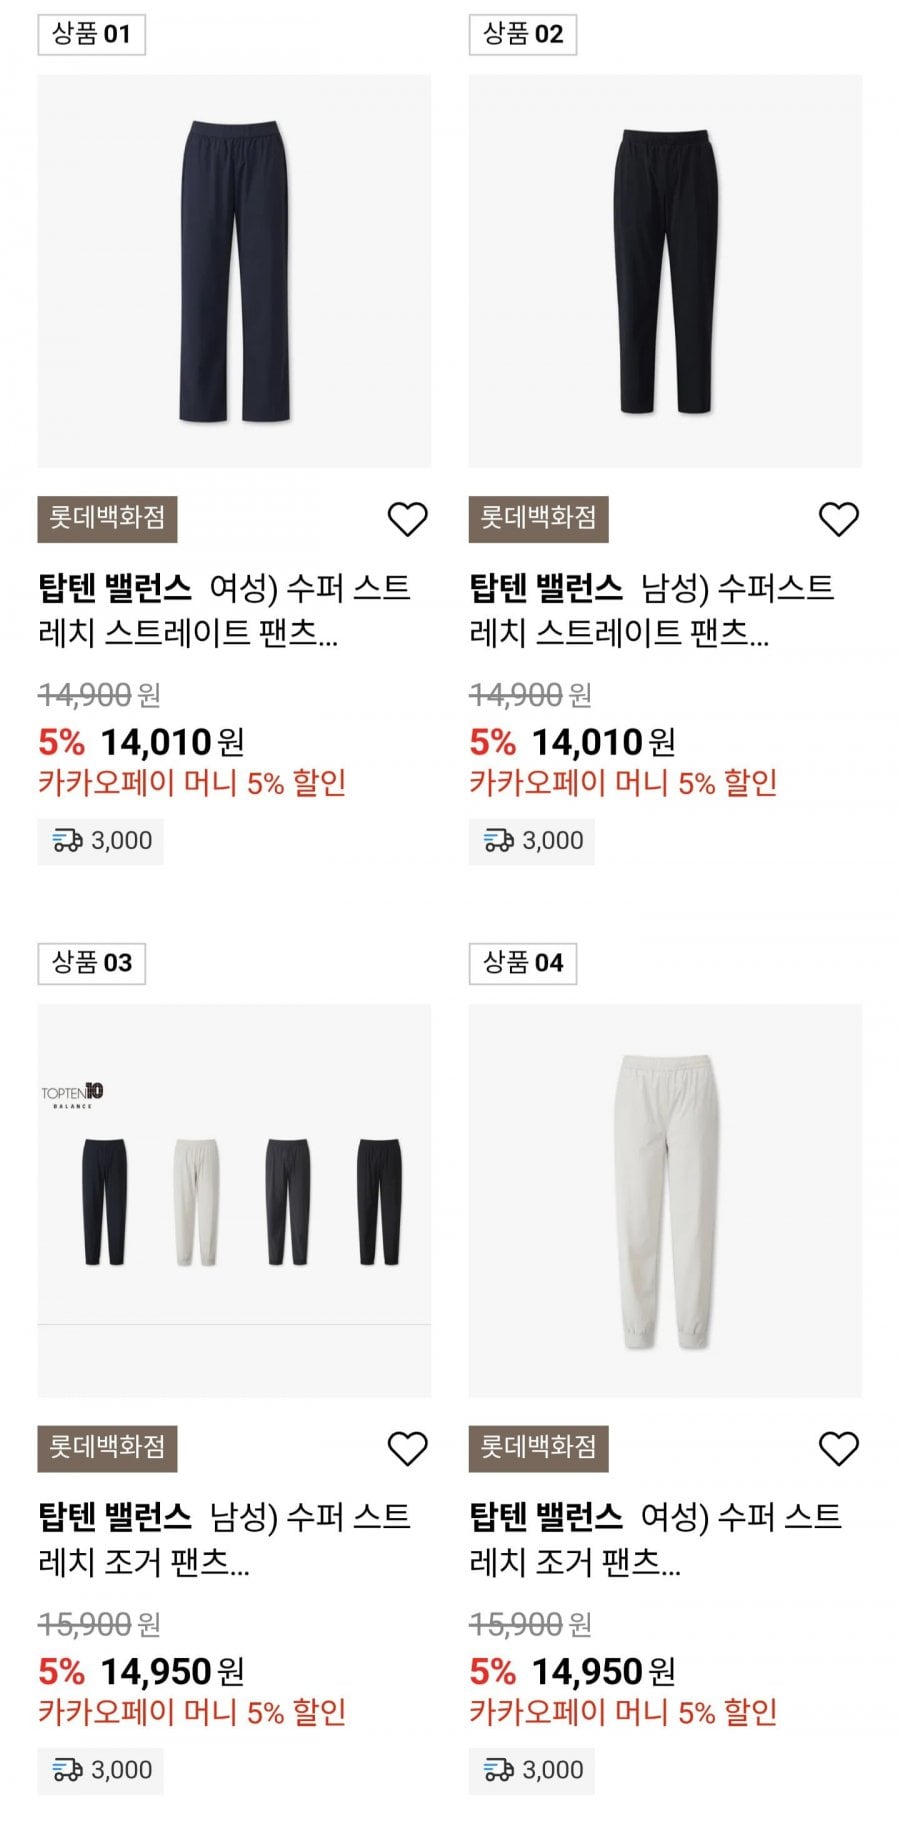
Task: Toggle wishlist heart for product 02
Action: [838, 519]
